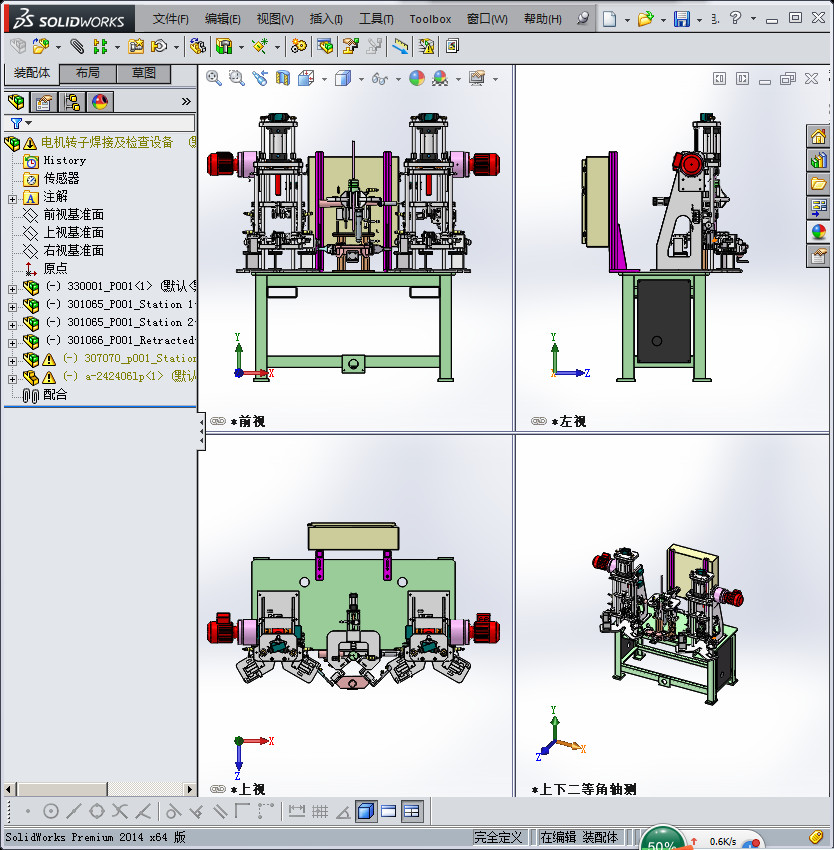
Task: Toggle the link views icon beside 前视
Action: (218, 421)
